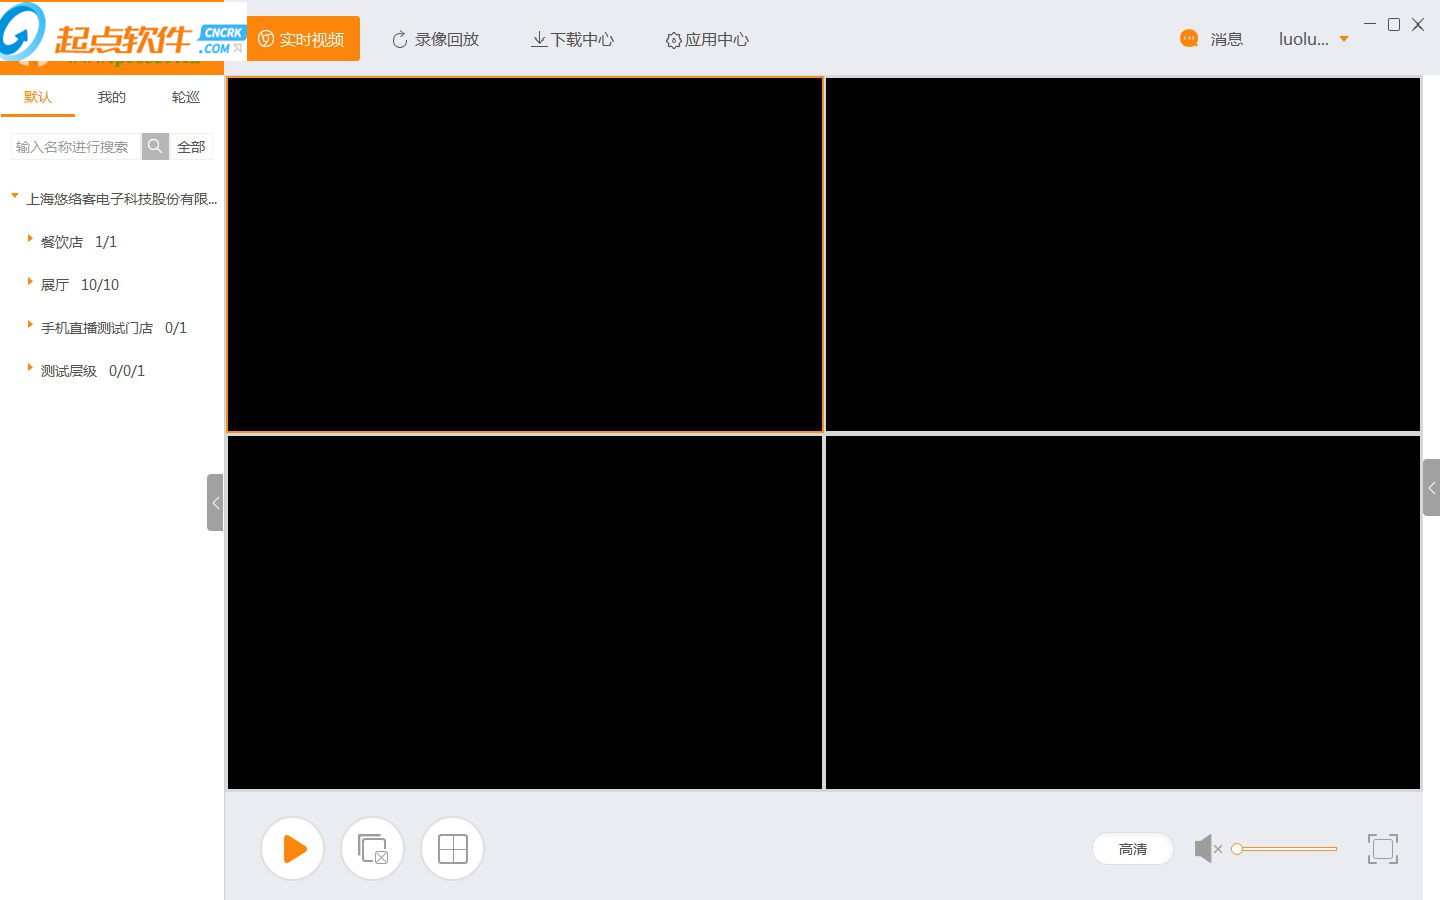This screenshot has height=900, width=1440.
Task: Select the bottom-right video pane
Action: (x=1123, y=612)
